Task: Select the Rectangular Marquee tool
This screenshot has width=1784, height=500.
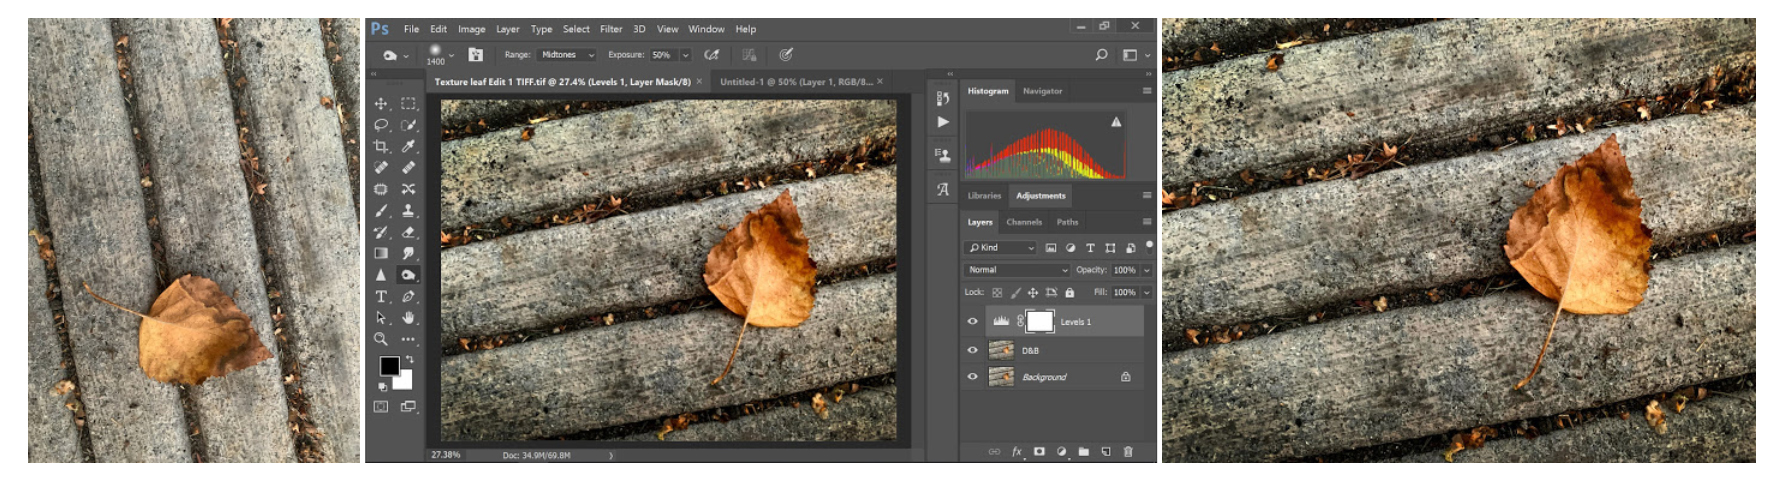Action: click(x=408, y=104)
